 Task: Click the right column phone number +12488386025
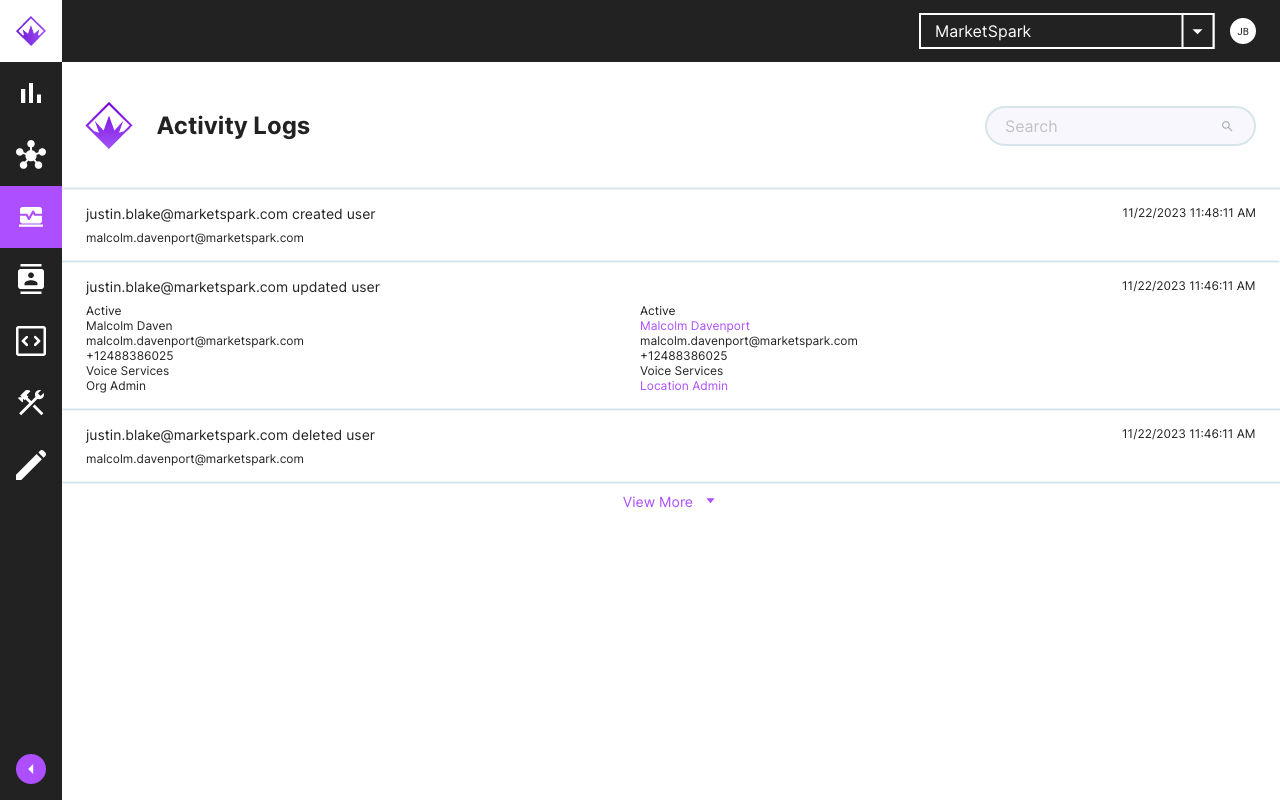click(684, 356)
